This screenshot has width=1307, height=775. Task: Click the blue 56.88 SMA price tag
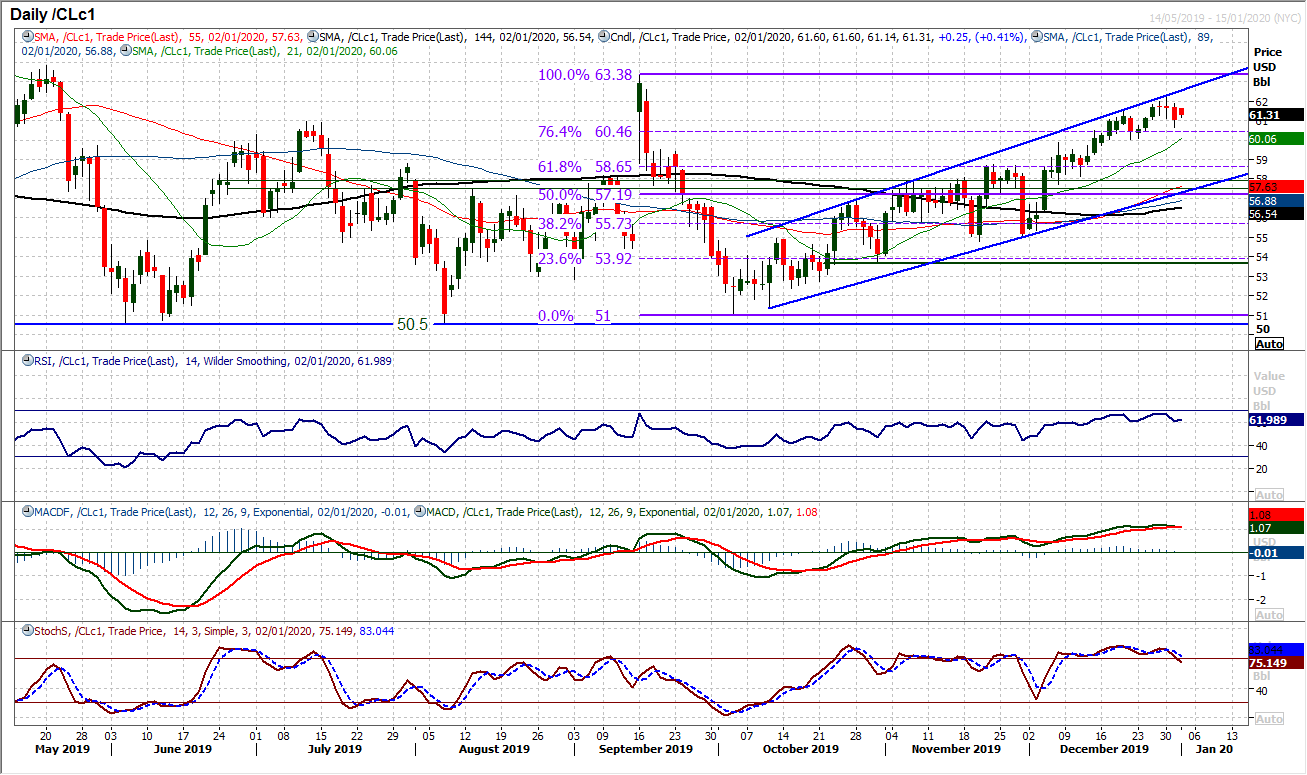[1277, 201]
